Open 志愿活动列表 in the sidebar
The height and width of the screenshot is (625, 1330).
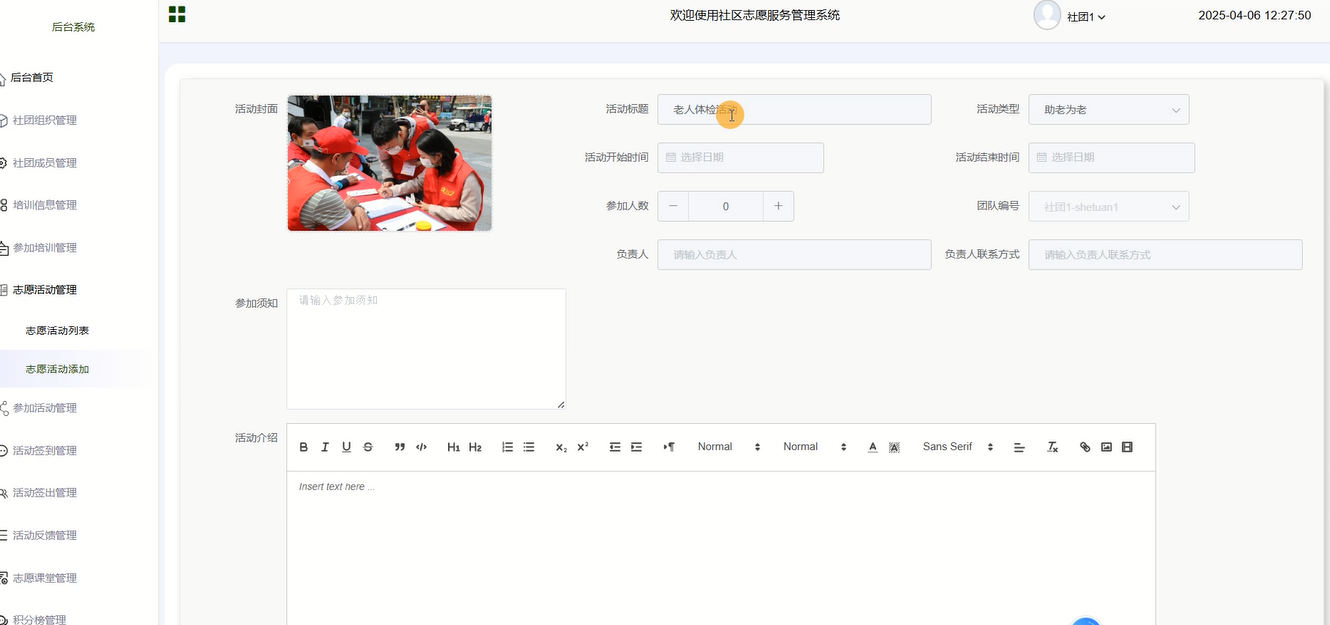click(58, 330)
